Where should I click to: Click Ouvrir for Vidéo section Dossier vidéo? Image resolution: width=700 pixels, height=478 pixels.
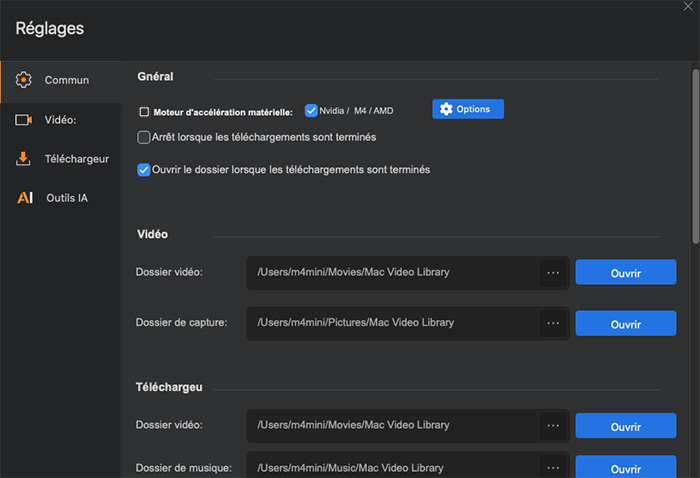click(625, 273)
